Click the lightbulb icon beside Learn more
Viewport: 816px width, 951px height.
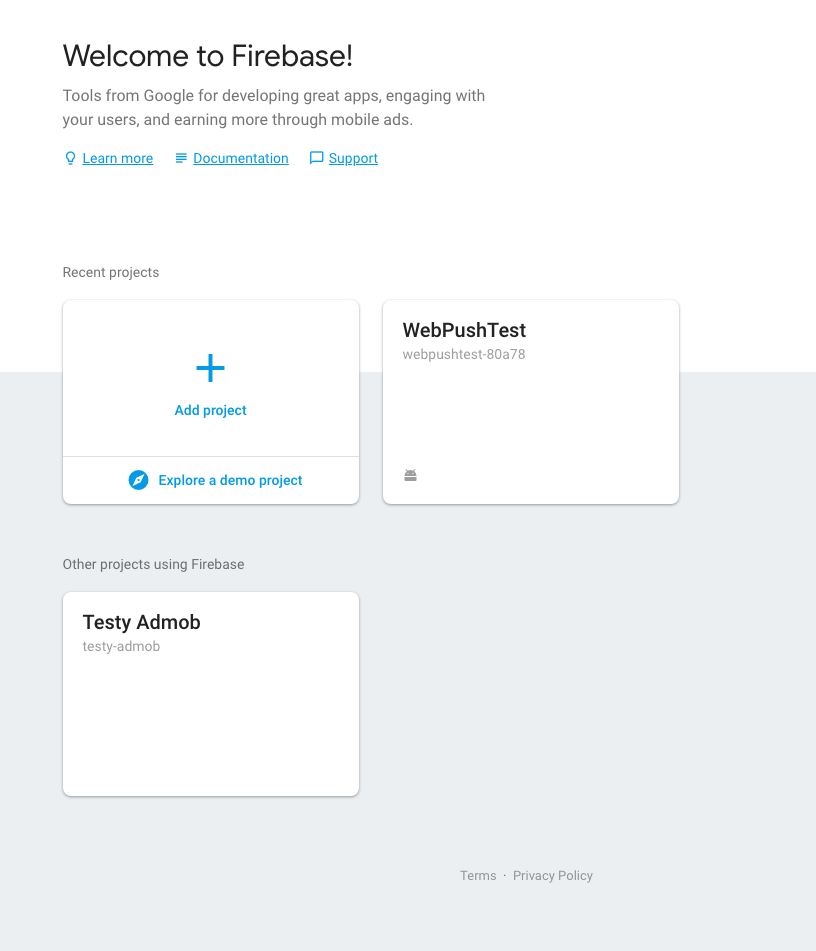pos(70,158)
